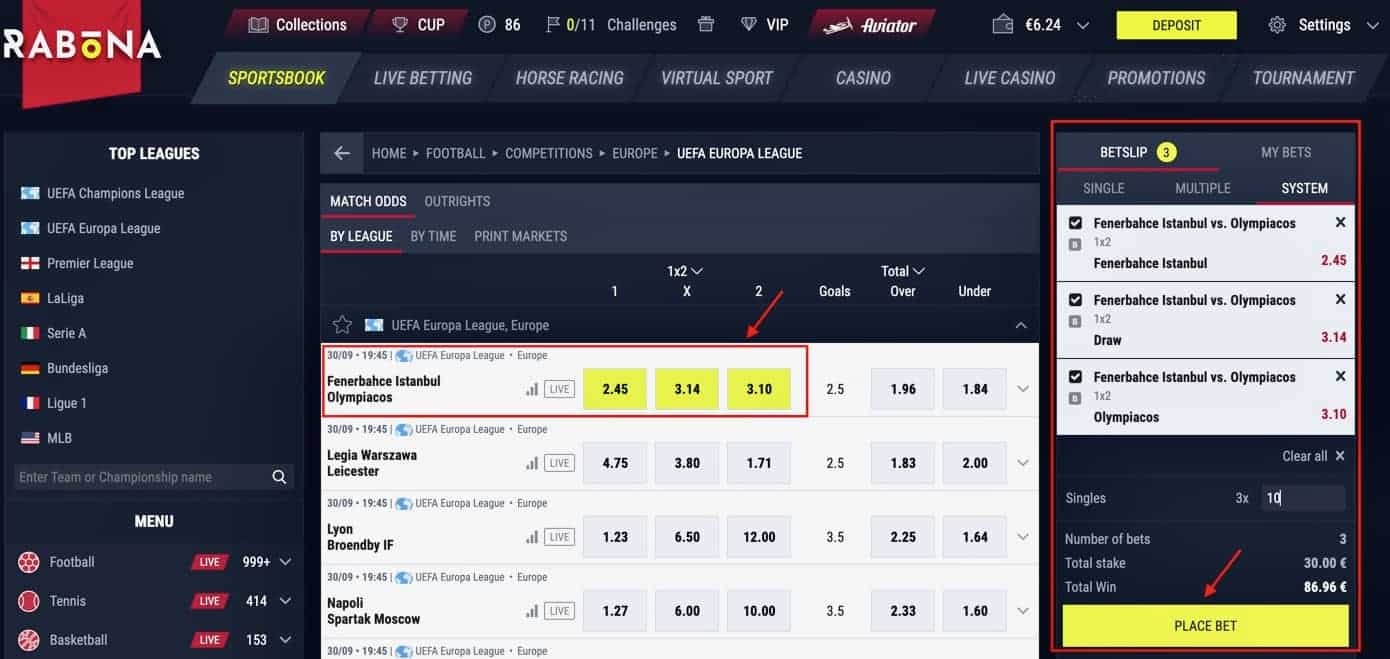Uncheck the Draw selection checkbox
The image size is (1390, 659).
1075,300
